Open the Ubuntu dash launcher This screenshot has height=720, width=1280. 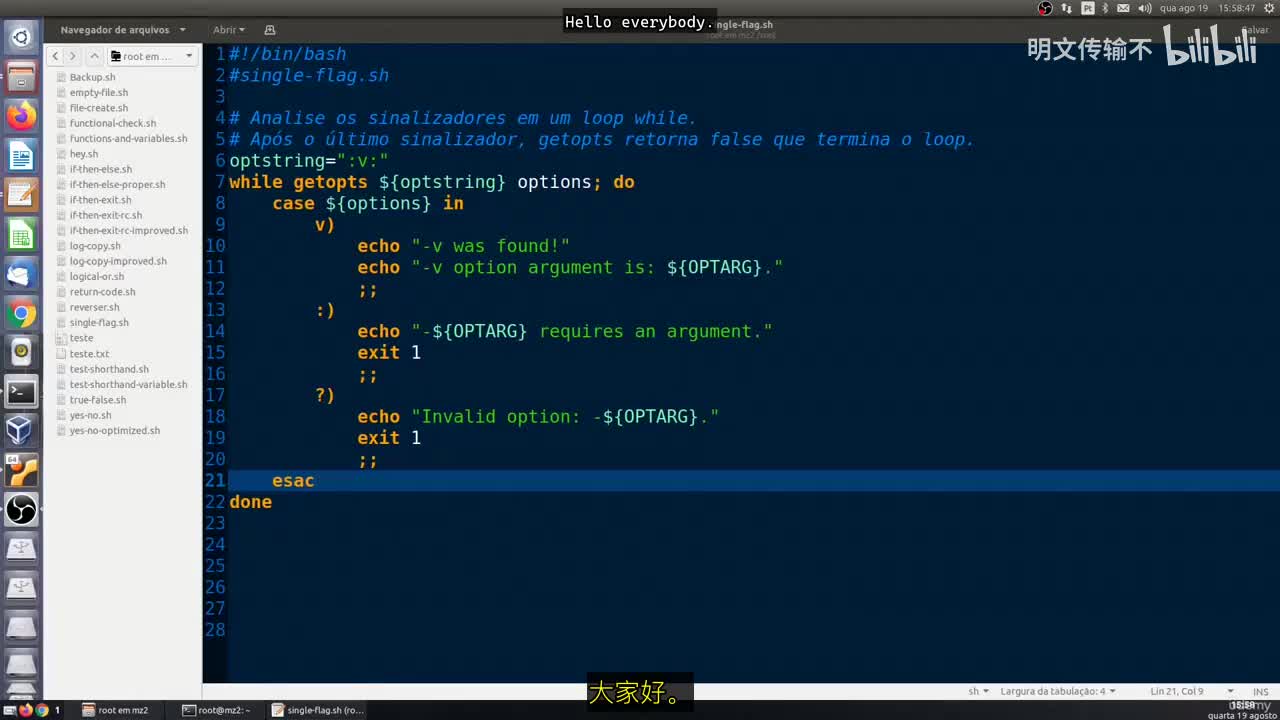(21, 38)
